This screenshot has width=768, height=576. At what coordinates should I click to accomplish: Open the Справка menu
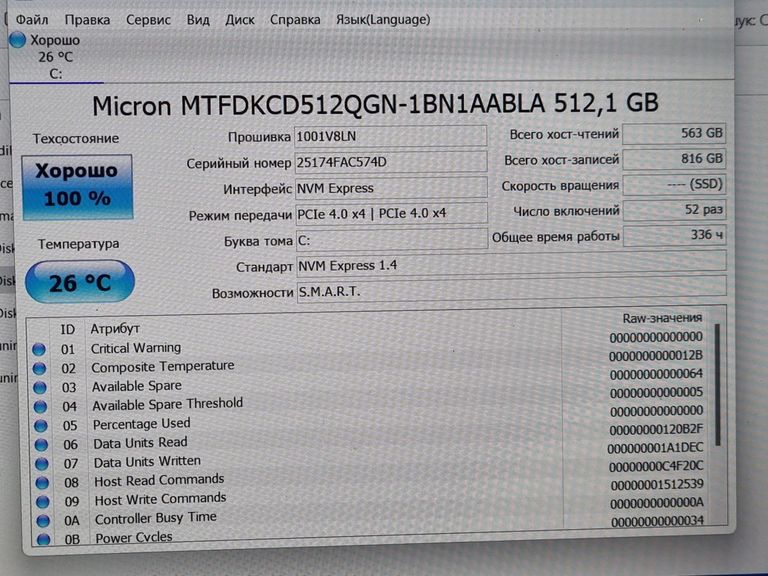pos(295,20)
